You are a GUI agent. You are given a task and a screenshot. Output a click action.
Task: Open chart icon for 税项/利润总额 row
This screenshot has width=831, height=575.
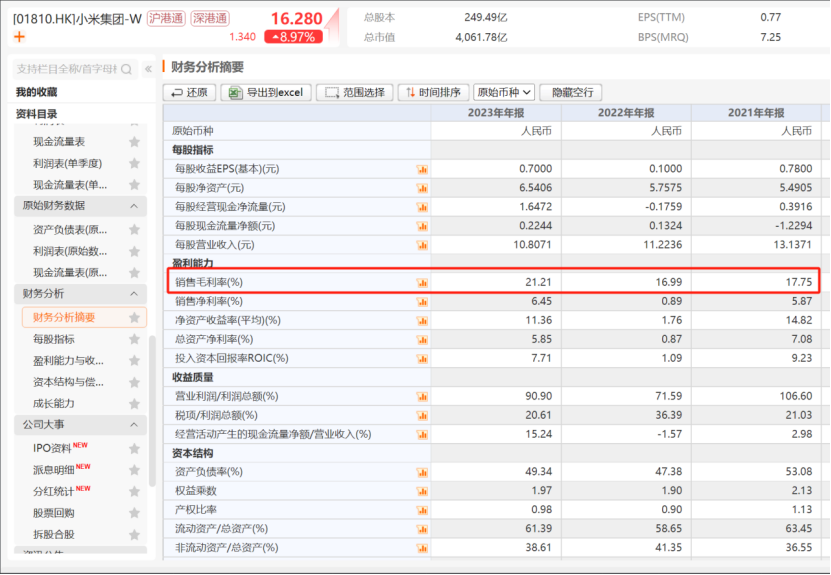pyautogui.click(x=422, y=416)
